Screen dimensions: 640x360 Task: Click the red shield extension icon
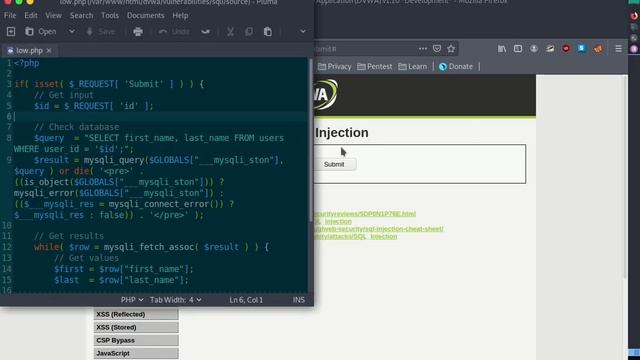click(x=566, y=49)
